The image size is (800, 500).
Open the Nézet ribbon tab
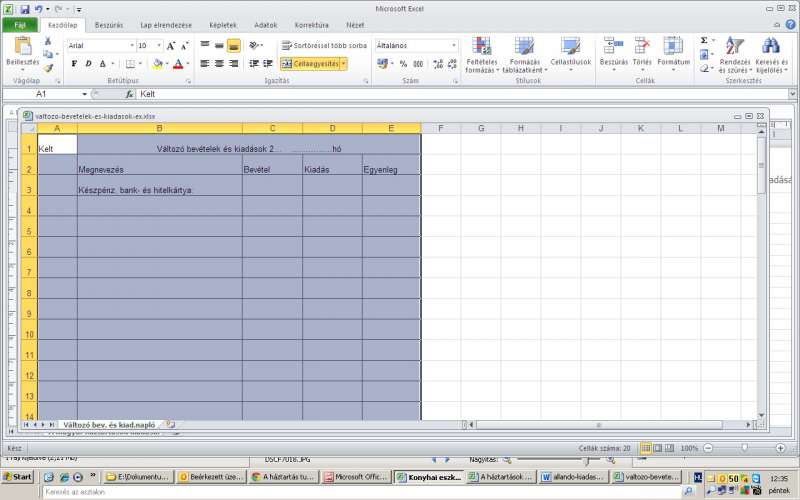point(355,24)
